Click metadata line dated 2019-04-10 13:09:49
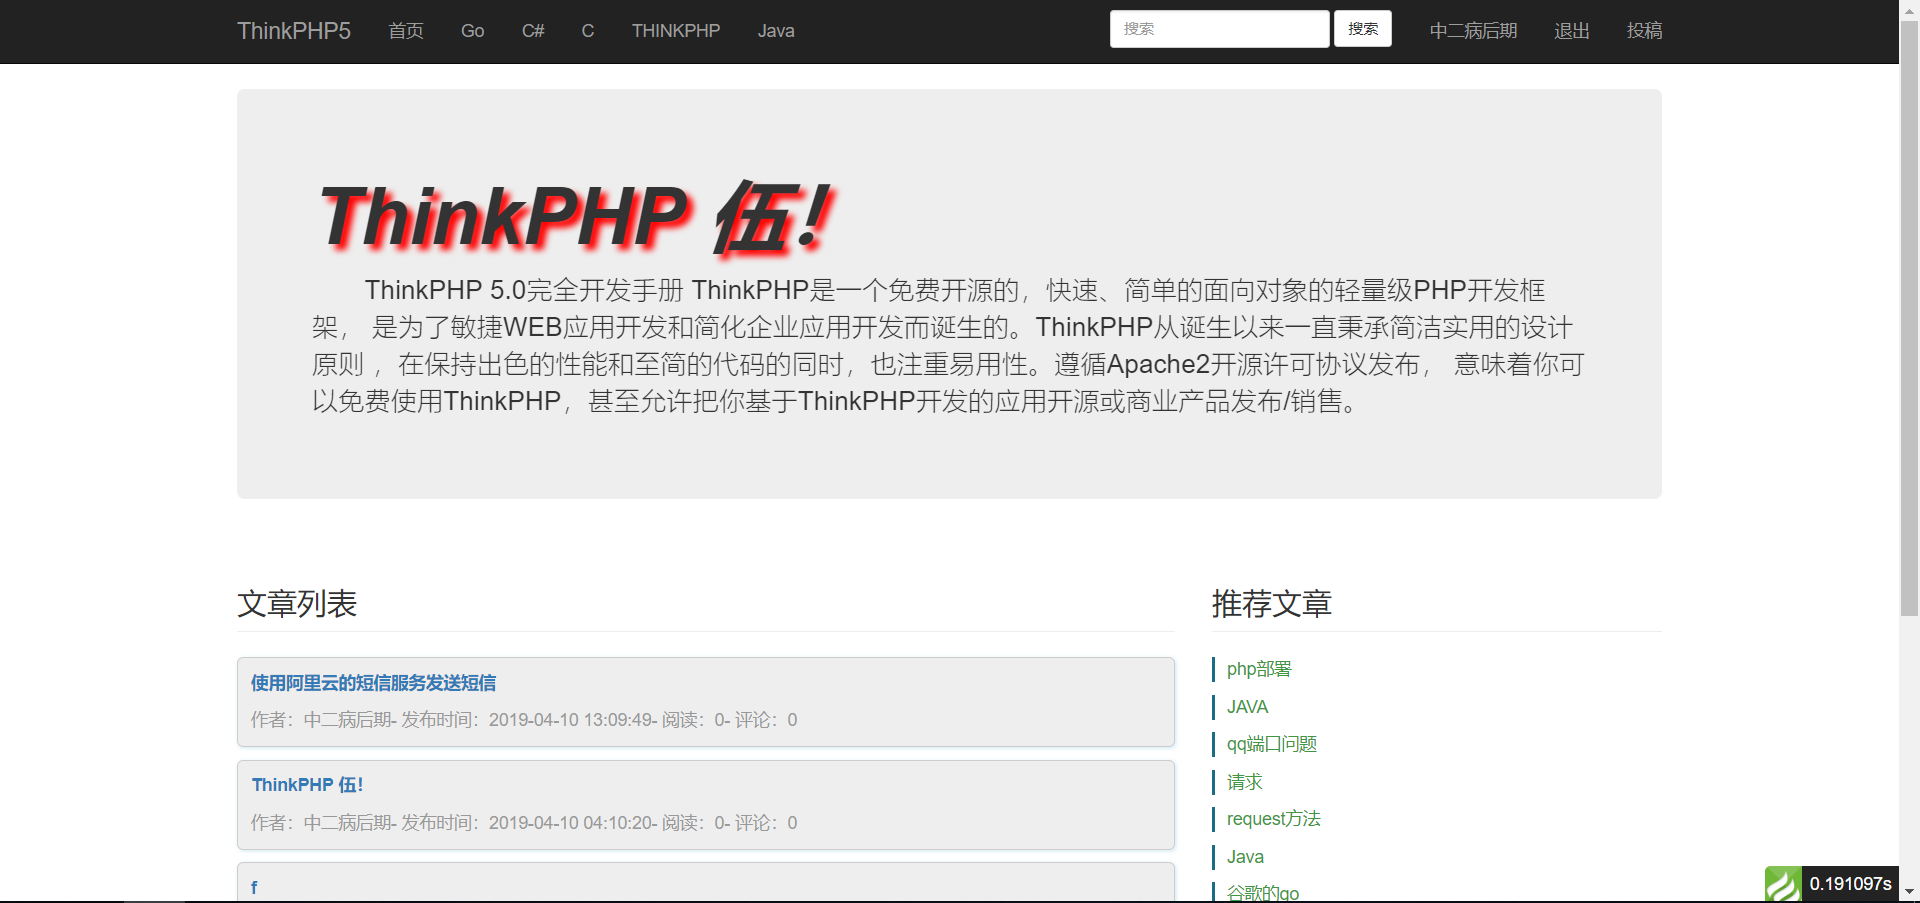Viewport: 1920px width, 903px height. [524, 720]
